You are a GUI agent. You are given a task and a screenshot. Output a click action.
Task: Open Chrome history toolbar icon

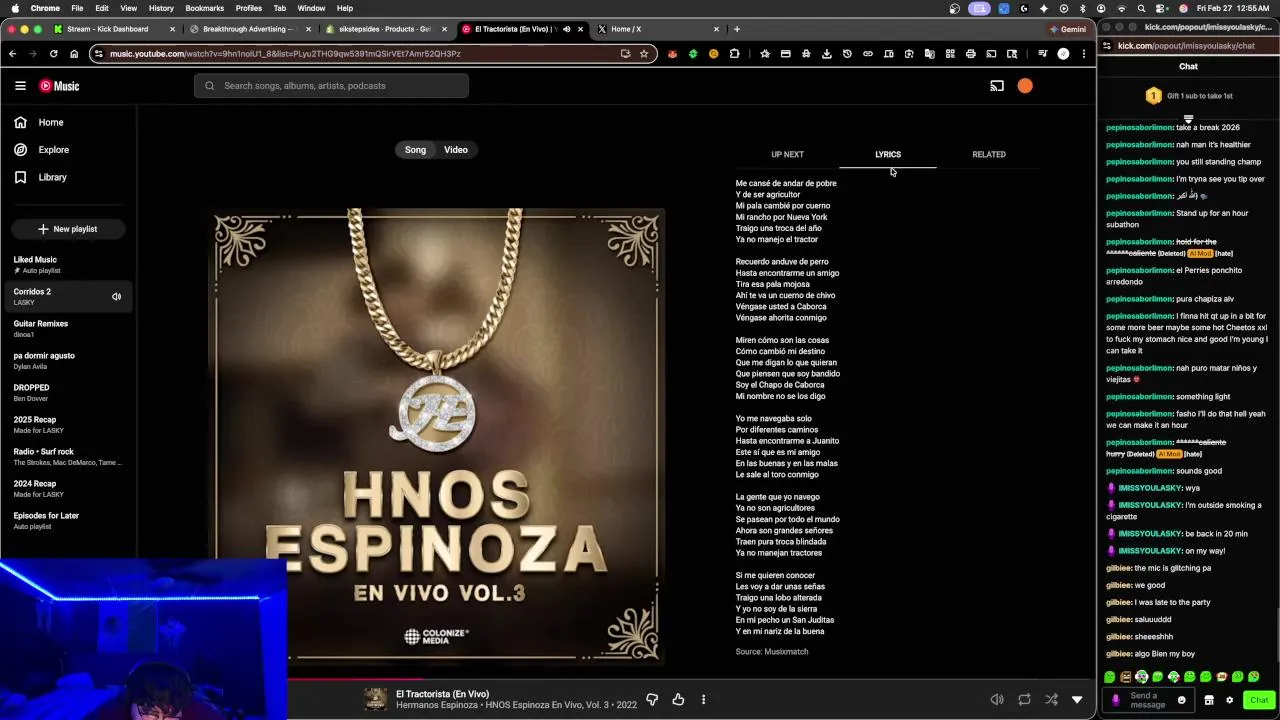pos(847,54)
